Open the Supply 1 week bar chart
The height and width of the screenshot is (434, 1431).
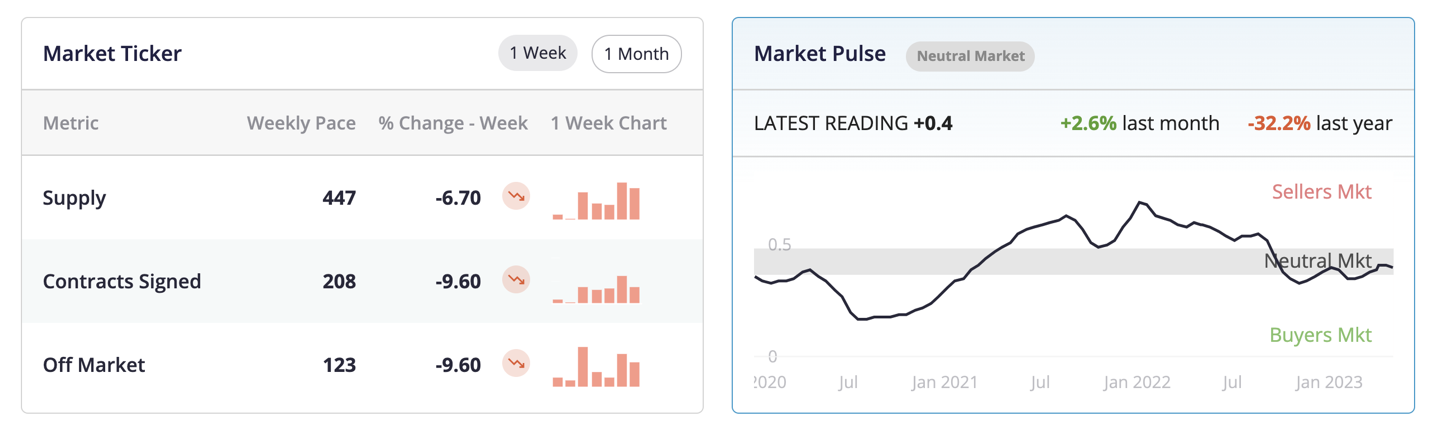click(596, 200)
